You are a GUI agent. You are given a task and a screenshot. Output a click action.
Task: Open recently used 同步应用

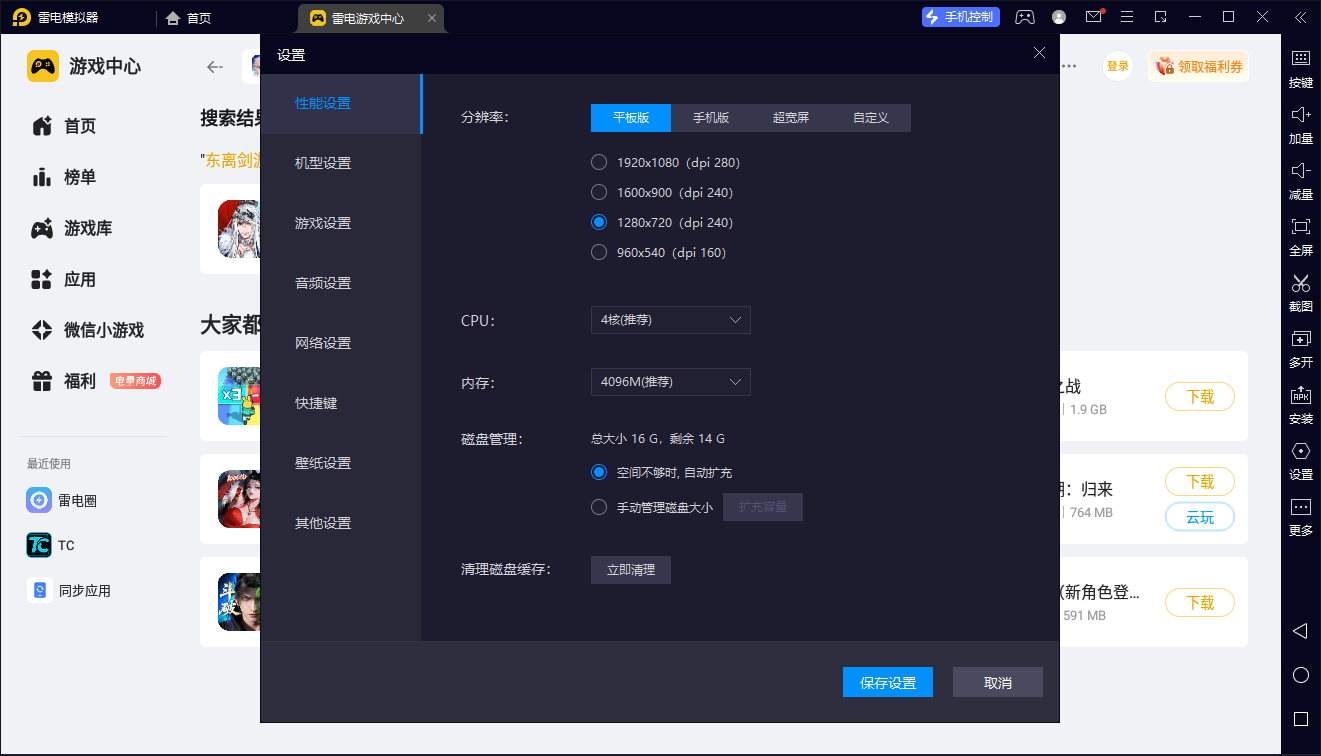pyautogui.click(x=69, y=591)
